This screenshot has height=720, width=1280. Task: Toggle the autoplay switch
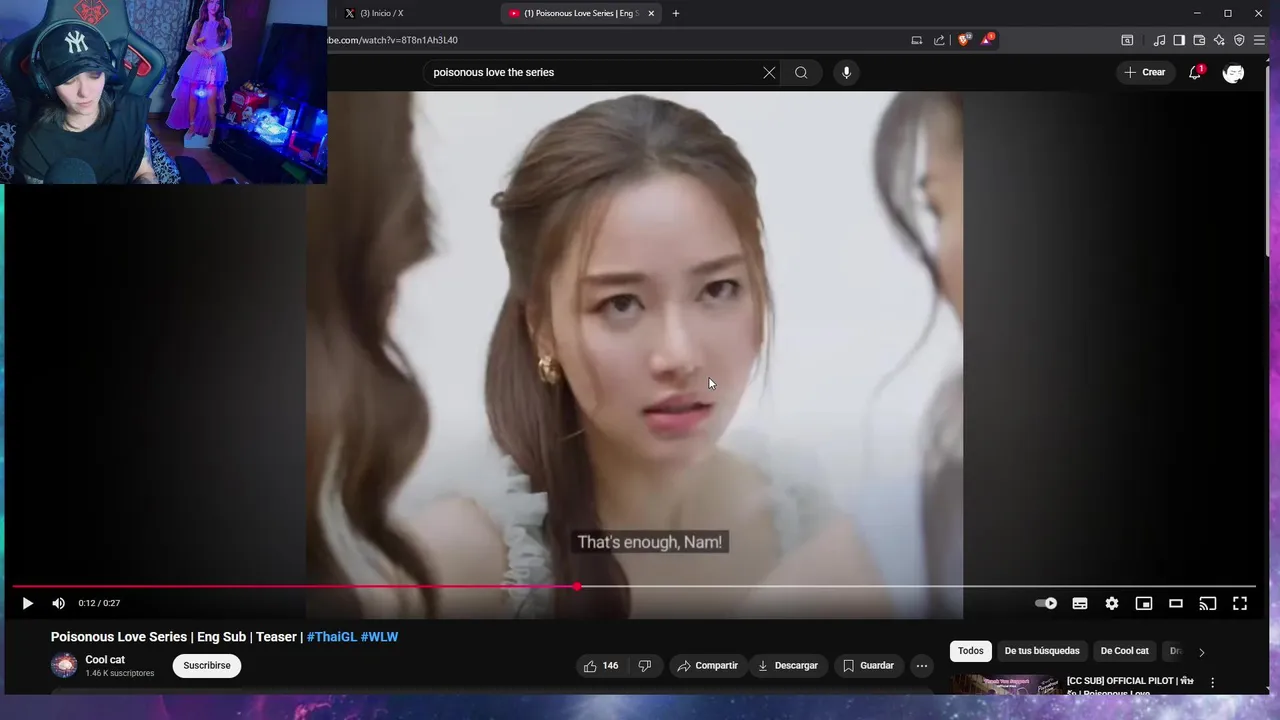1046,603
